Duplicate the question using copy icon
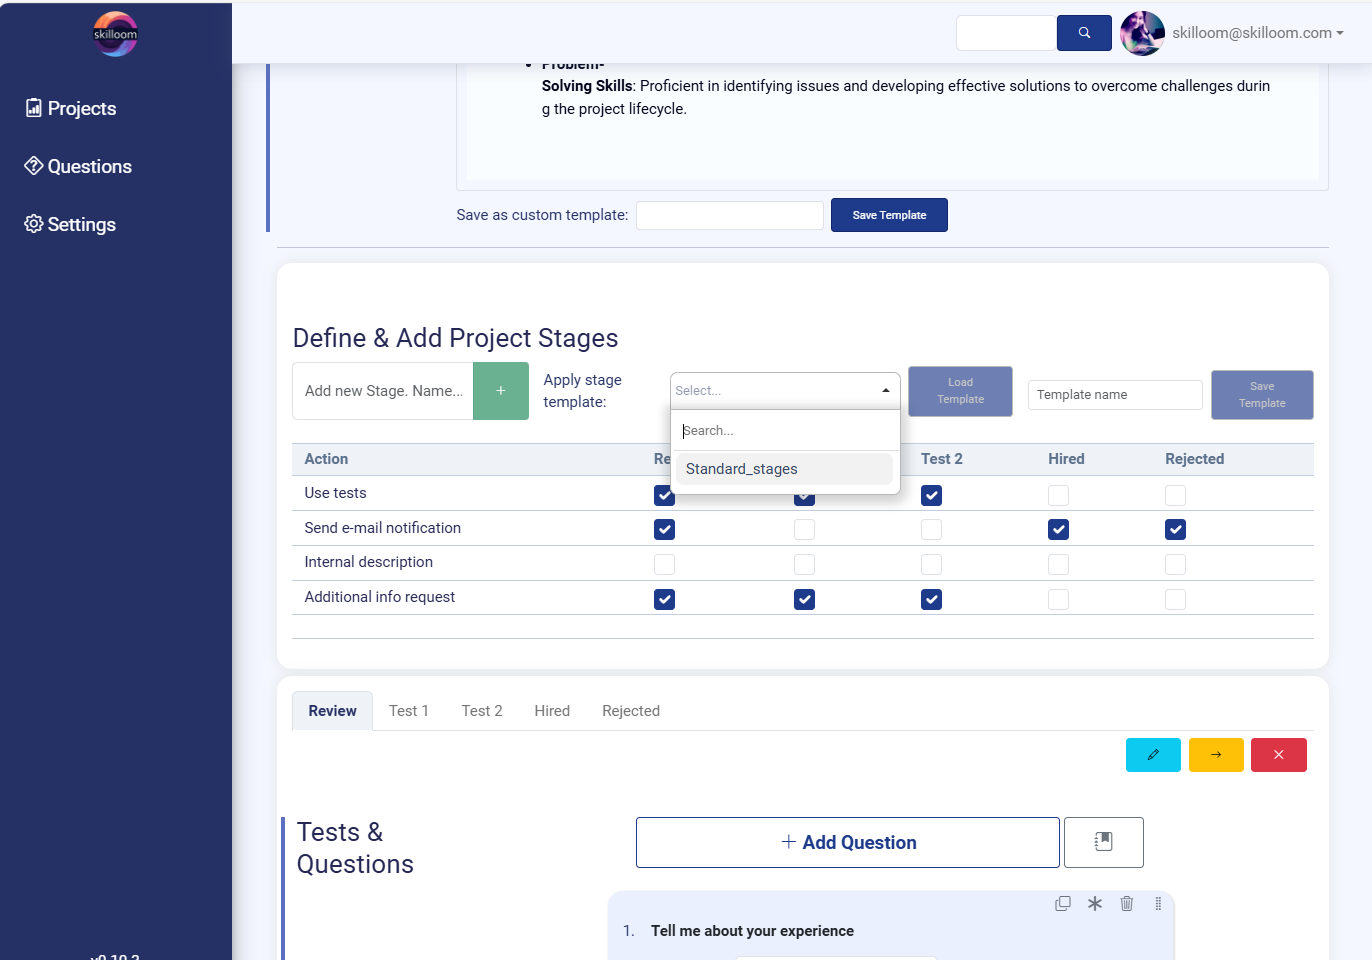This screenshot has height=960, width=1372. tap(1062, 904)
